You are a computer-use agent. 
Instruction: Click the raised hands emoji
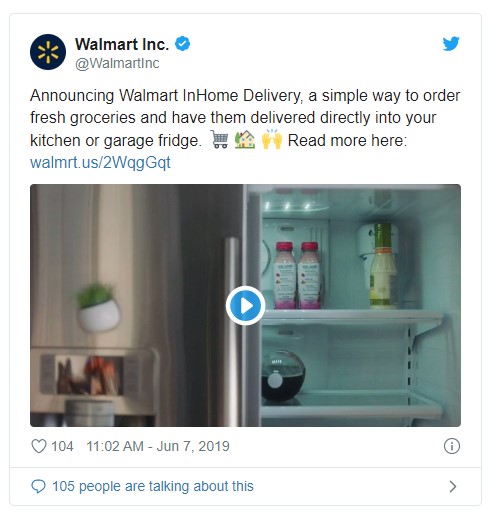(x=272, y=139)
